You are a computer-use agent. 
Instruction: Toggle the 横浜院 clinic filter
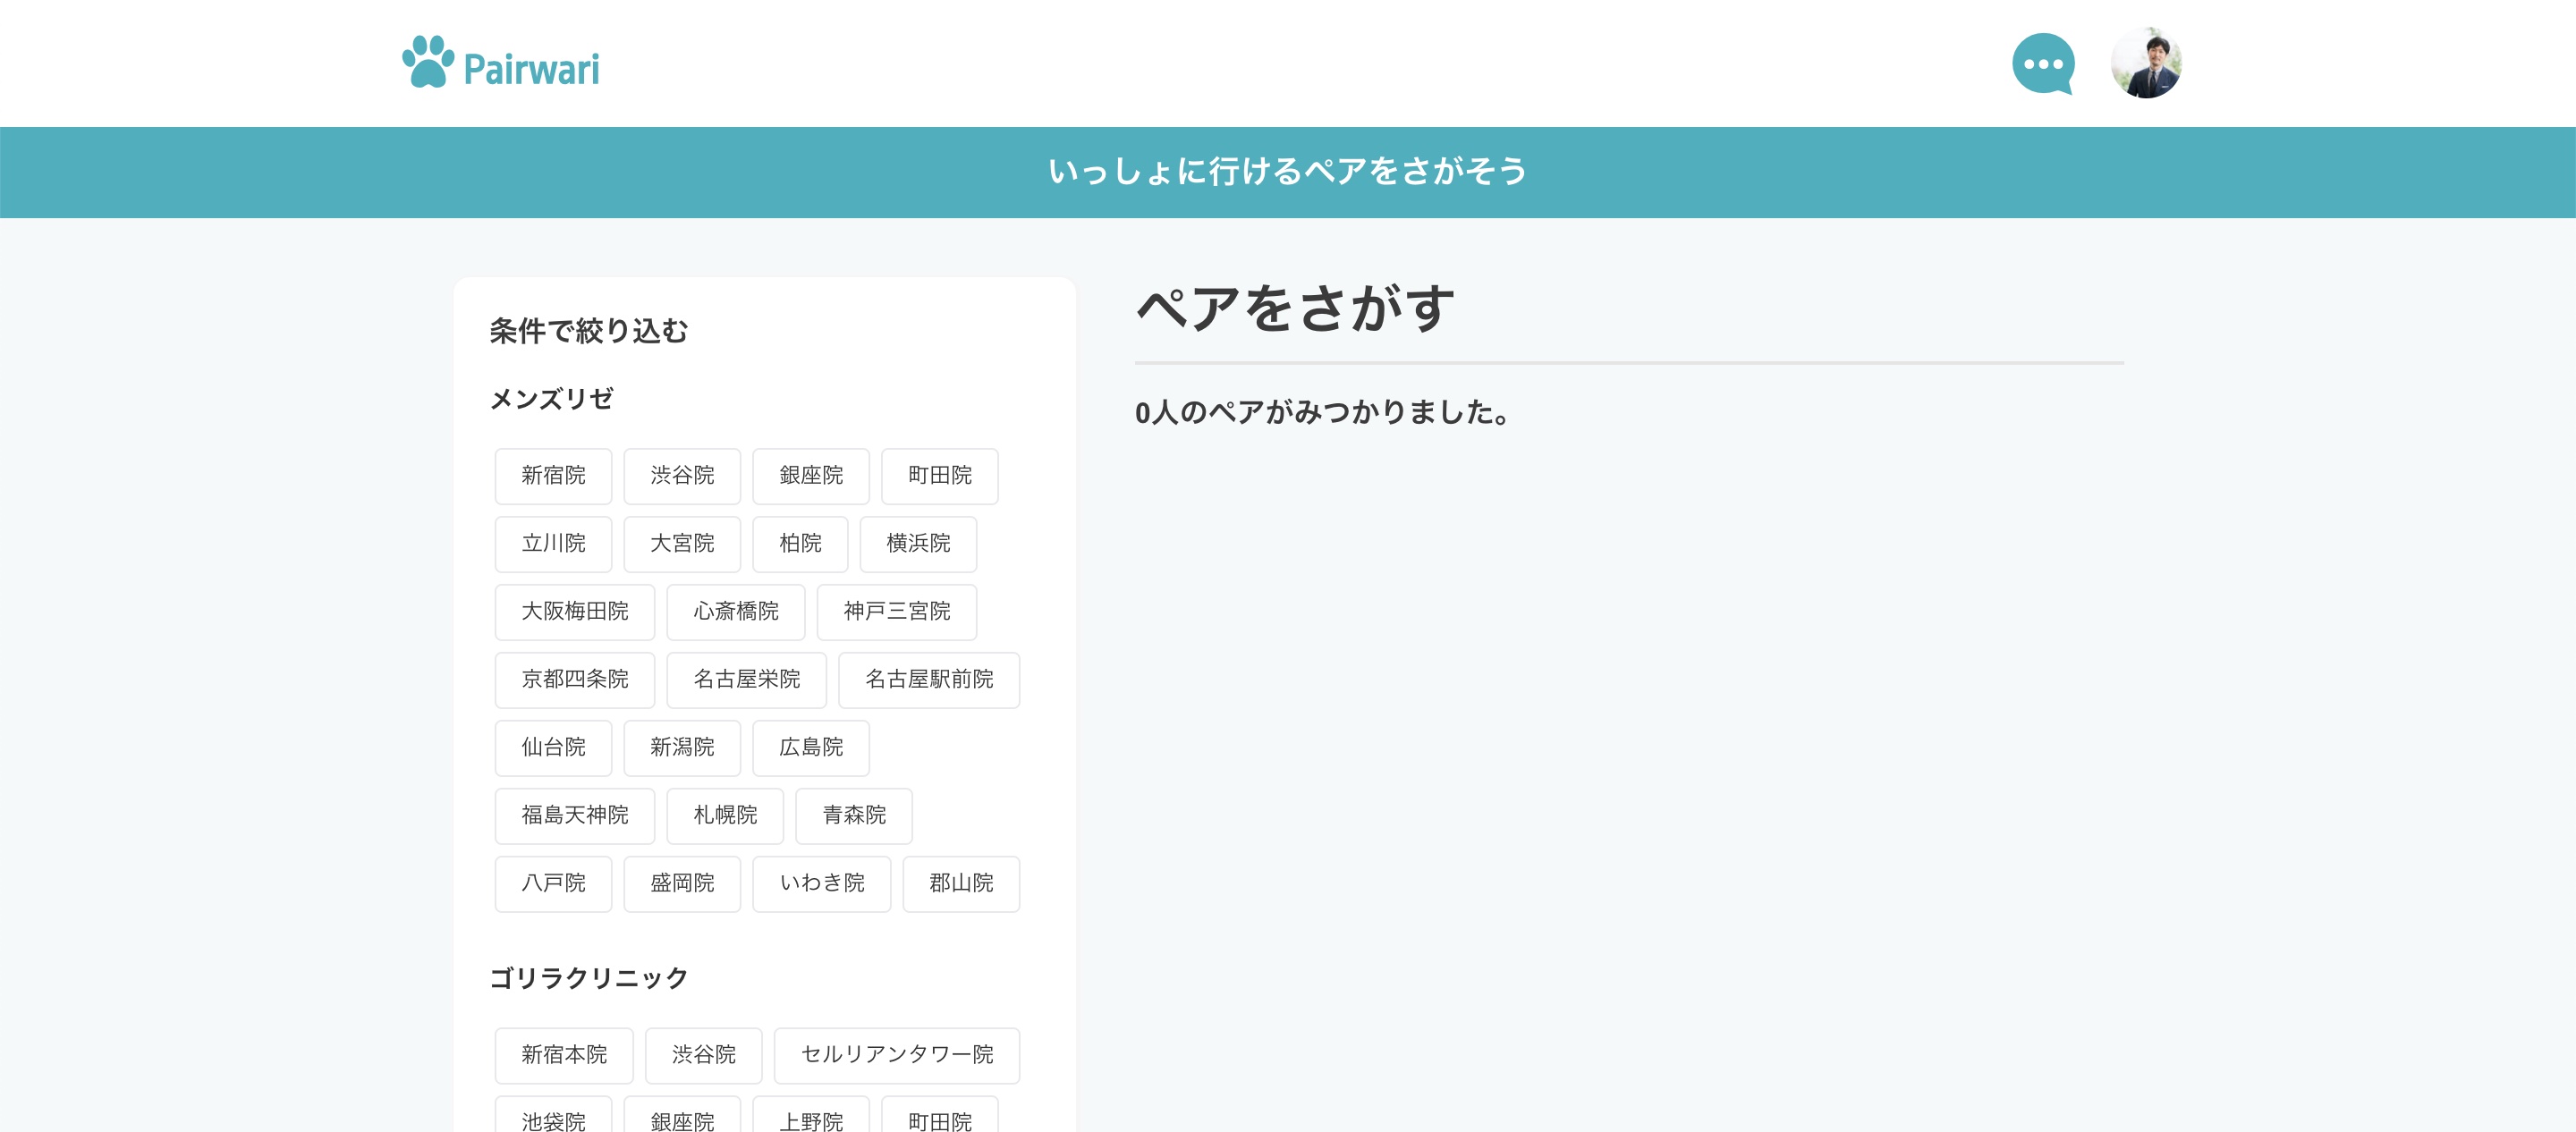click(917, 544)
